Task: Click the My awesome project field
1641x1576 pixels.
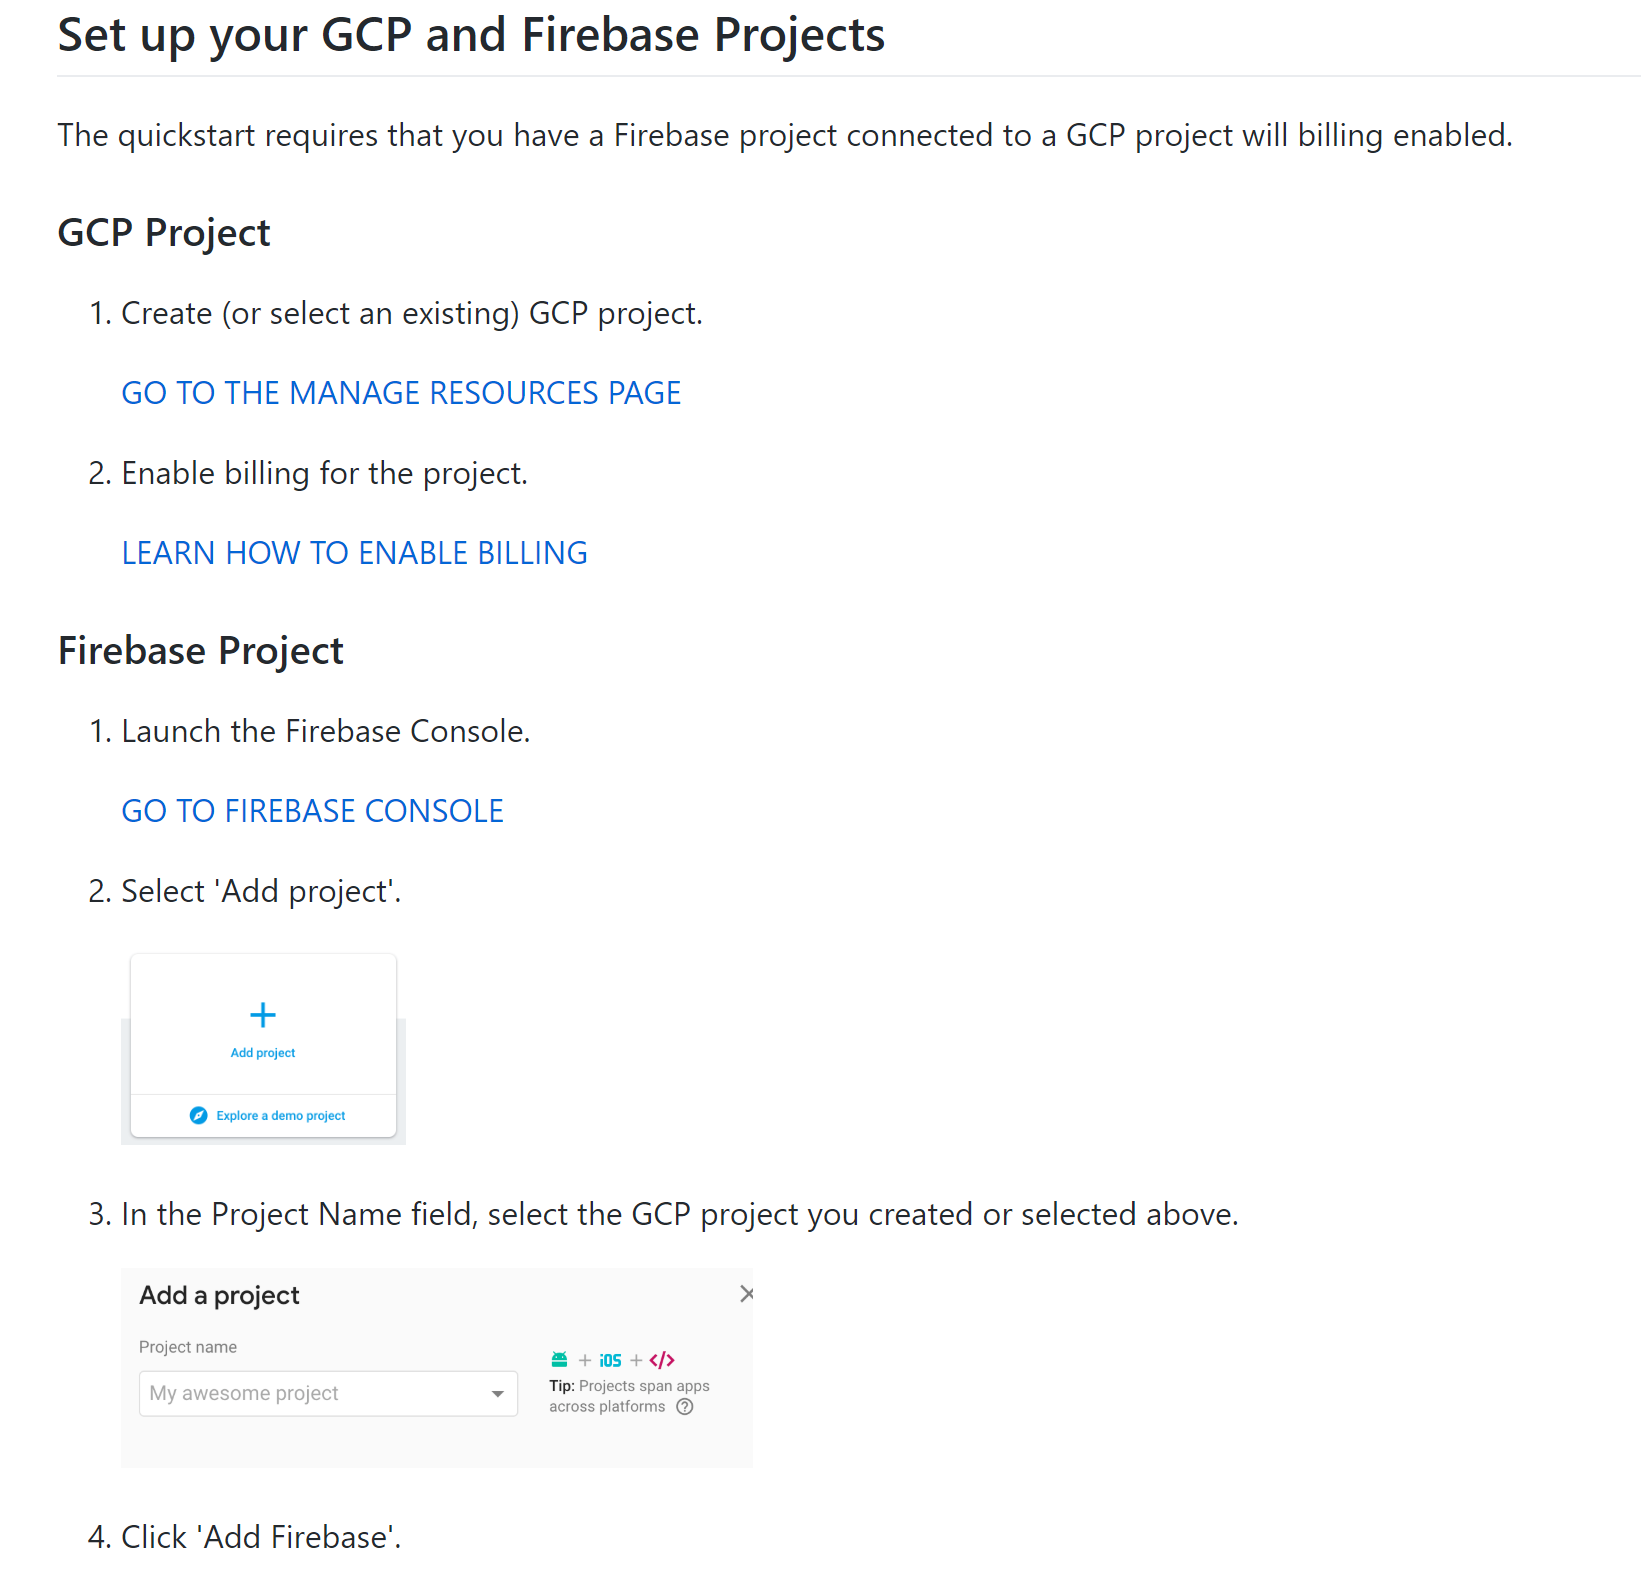Action: tap(328, 1393)
